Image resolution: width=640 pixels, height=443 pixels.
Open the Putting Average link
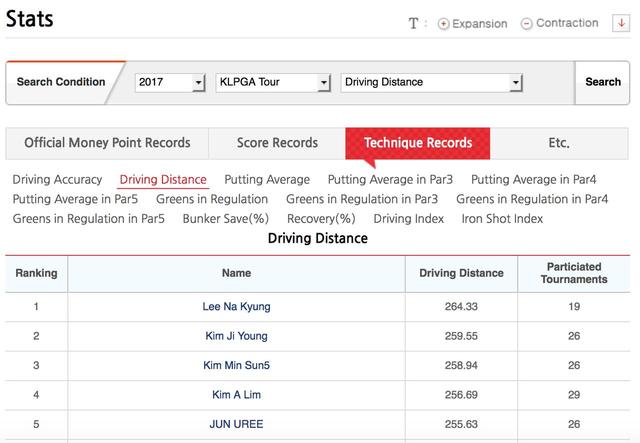[267, 180]
